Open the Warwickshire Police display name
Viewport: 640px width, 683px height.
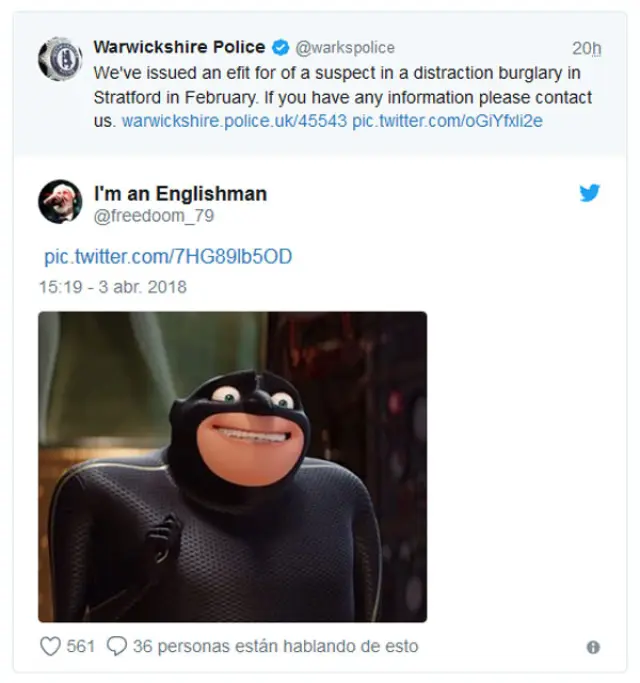(x=179, y=47)
